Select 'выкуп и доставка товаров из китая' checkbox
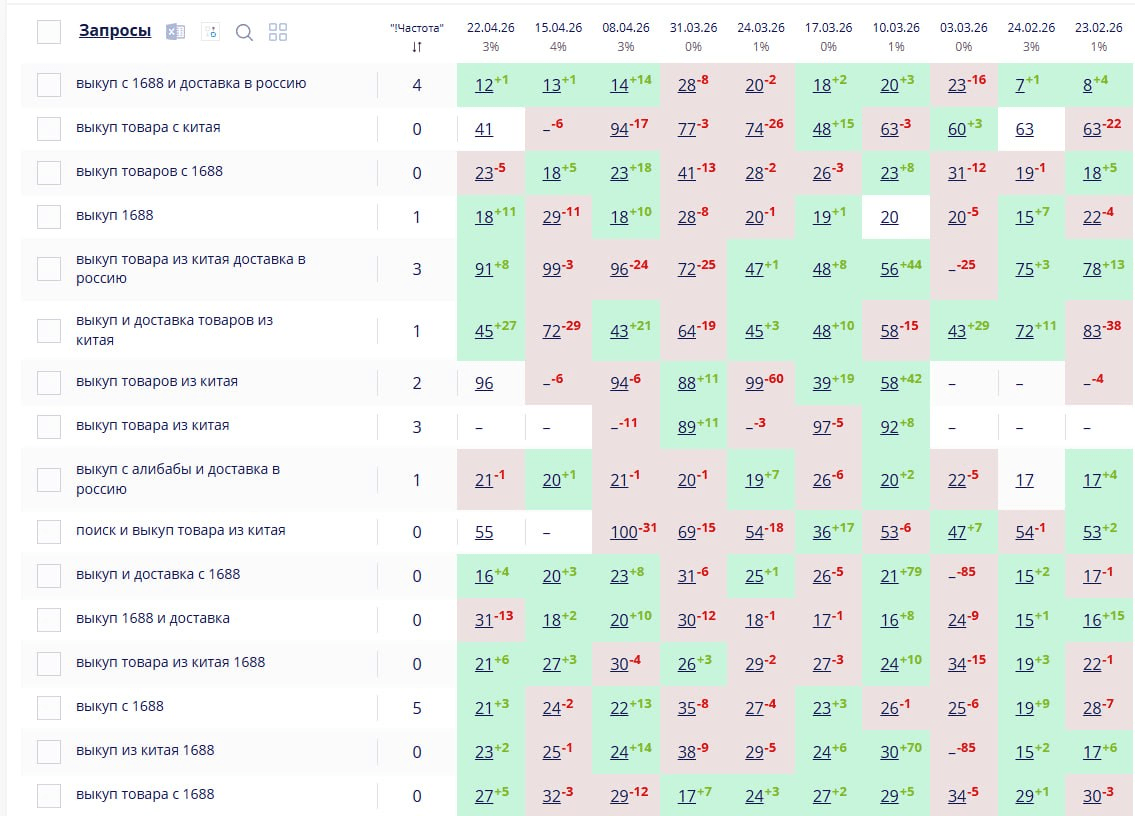This screenshot has height=816, width=1135. click(x=49, y=331)
